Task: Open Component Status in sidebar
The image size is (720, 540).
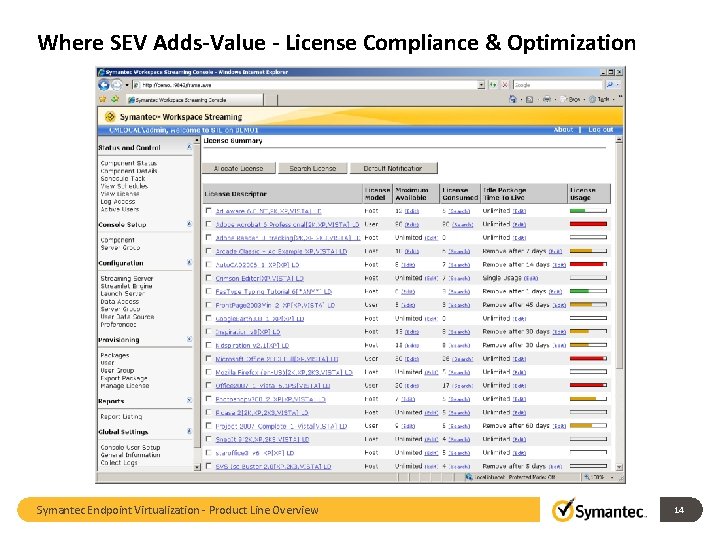Action: 129,163
